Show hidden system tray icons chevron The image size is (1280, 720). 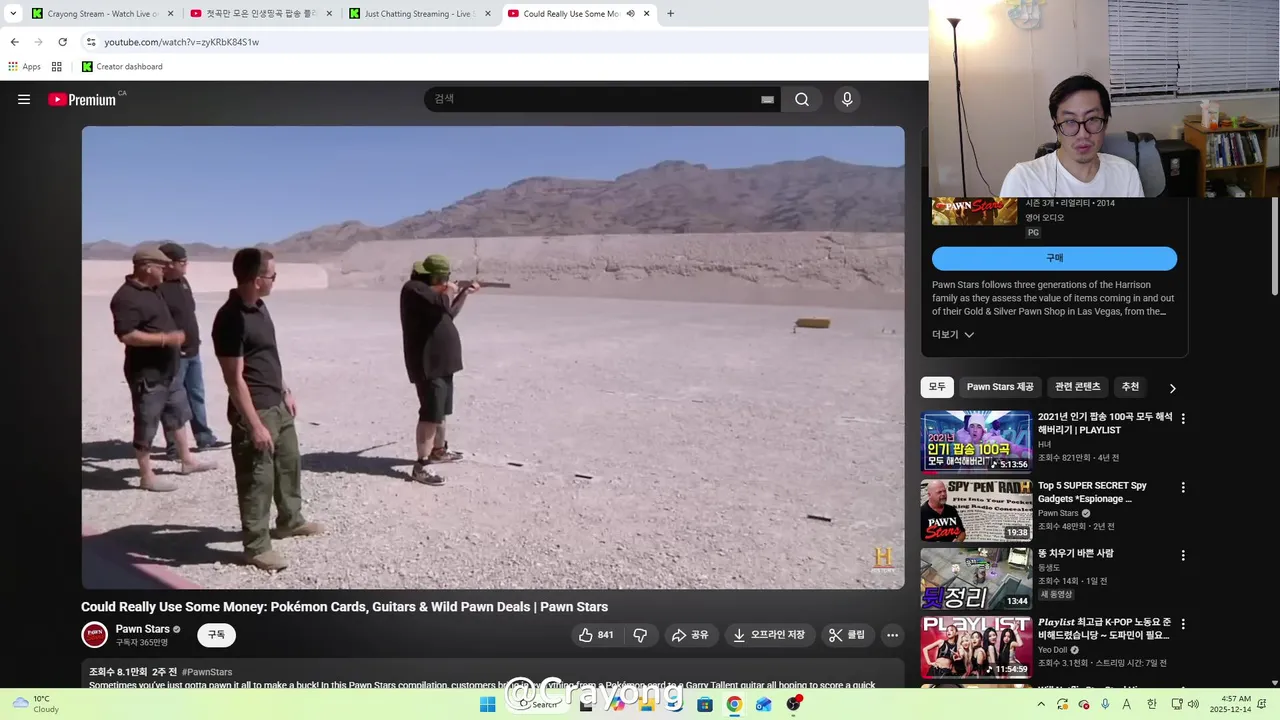click(x=1041, y=704)
